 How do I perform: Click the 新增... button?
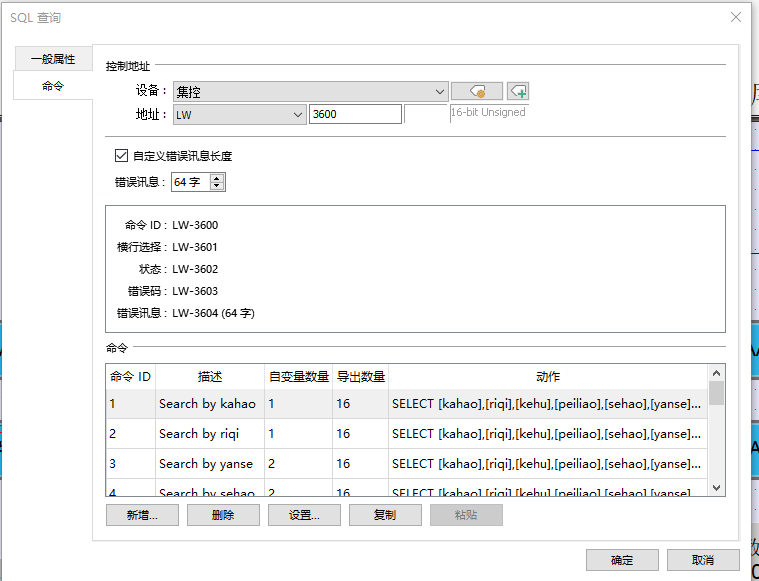coord(142,515)
